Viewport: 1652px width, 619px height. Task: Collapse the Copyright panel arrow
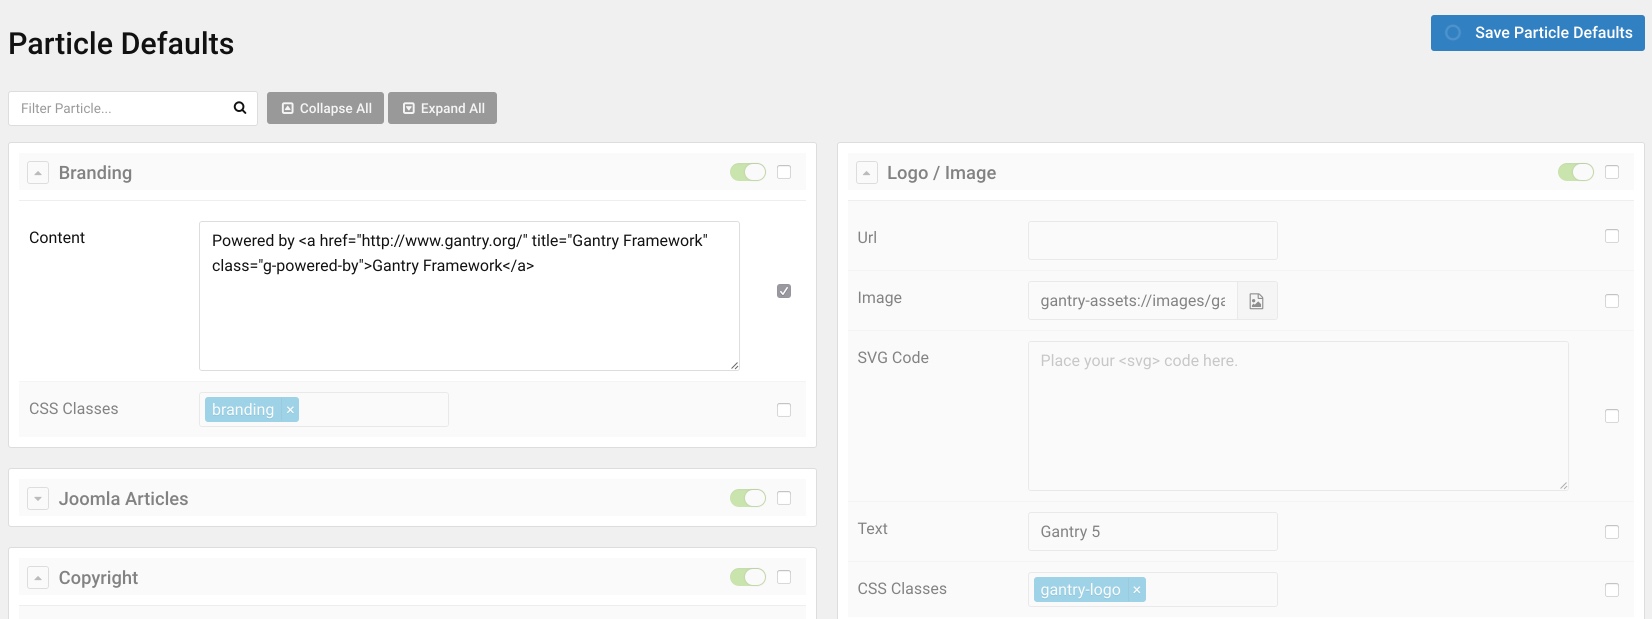38,578
